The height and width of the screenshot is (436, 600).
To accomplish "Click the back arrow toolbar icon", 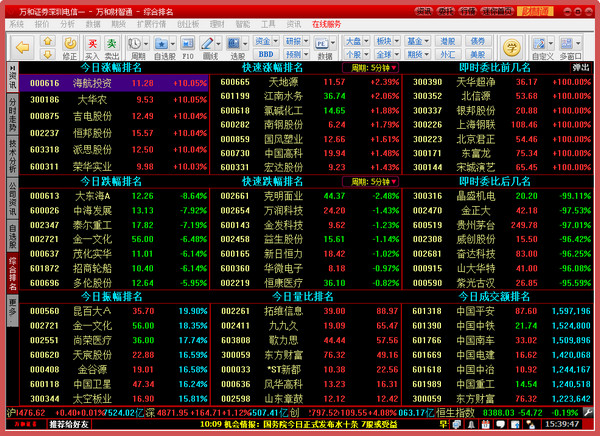I will 20,47.
